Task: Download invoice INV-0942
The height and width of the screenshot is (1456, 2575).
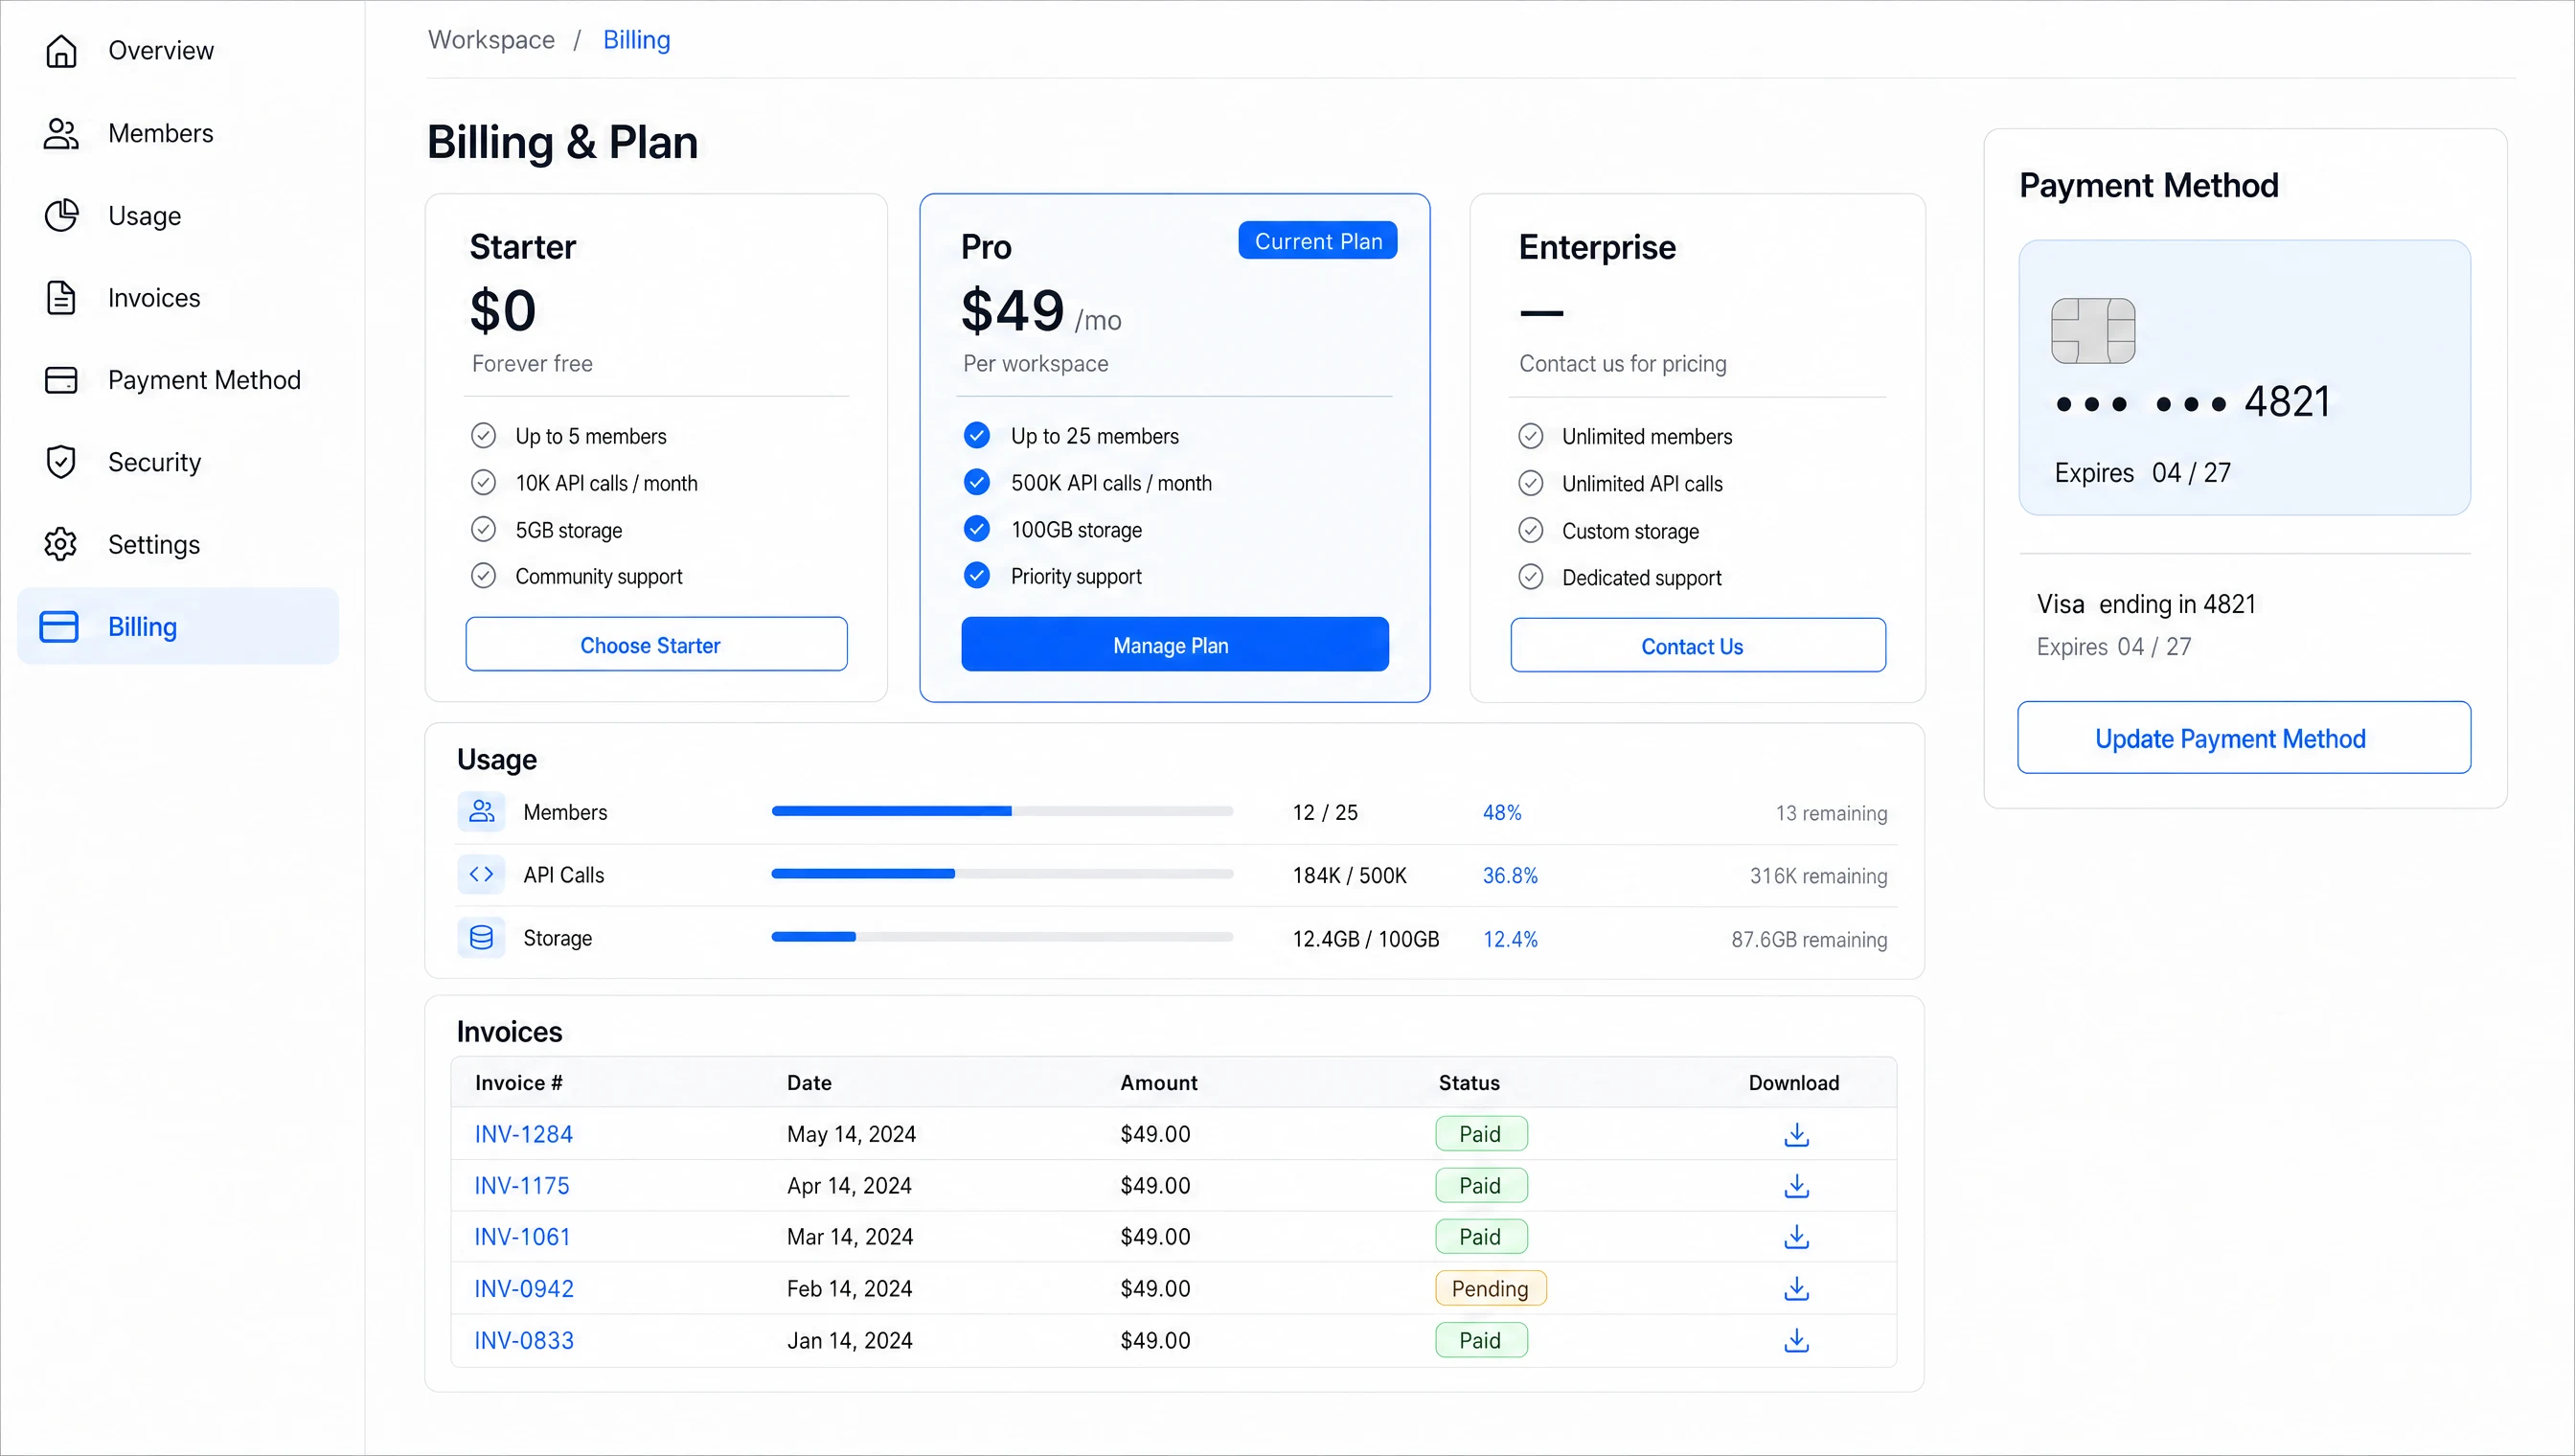Action: pyautogui.click(x=1796, y=1289)
